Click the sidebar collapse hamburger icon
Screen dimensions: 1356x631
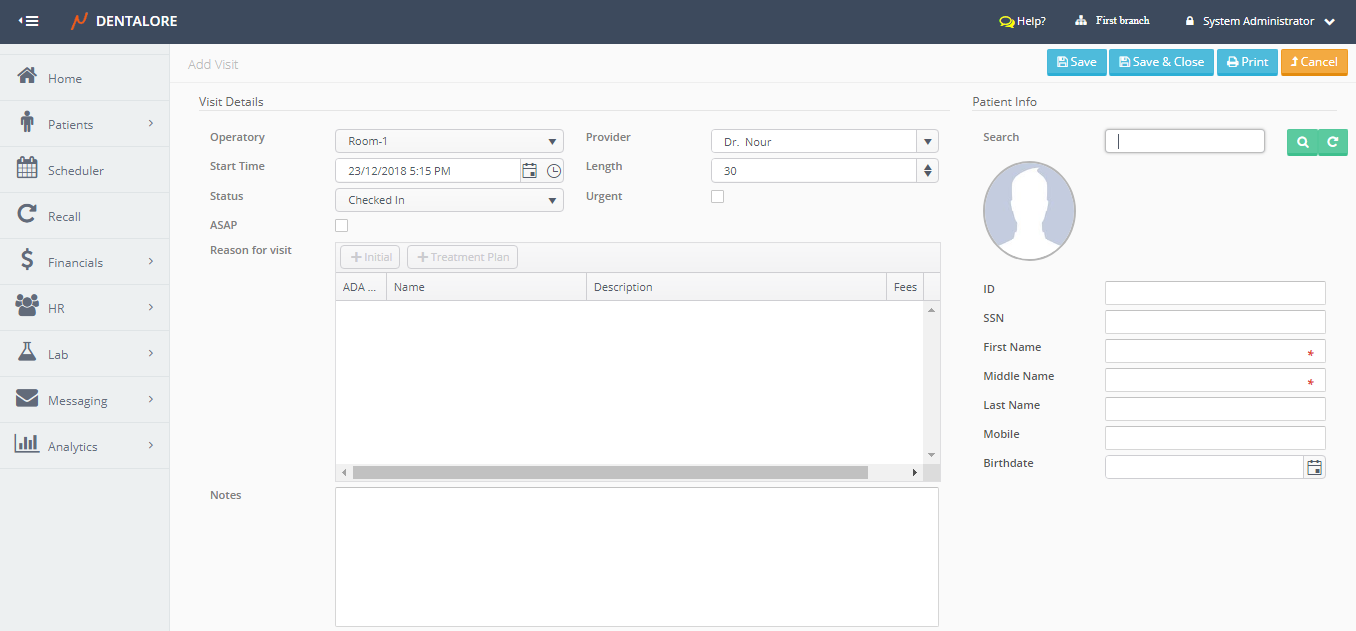(x=29, y=21)
